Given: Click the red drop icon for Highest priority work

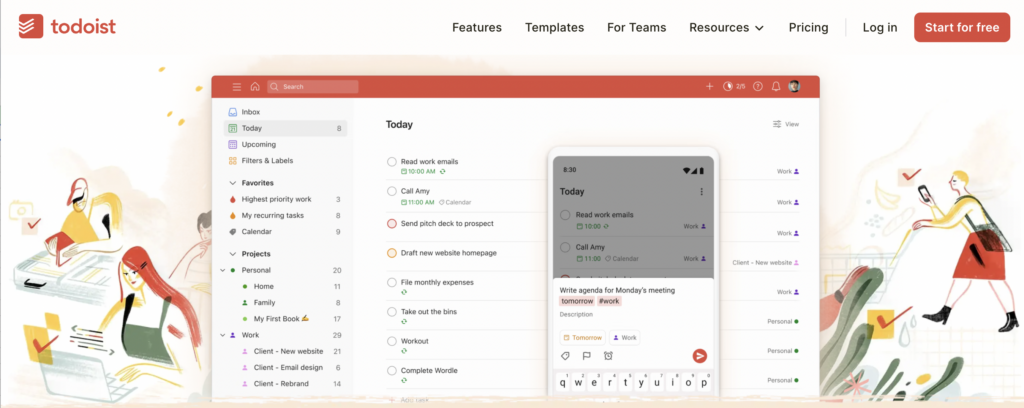Looking at the screenshot, I should tap(232, 199).
